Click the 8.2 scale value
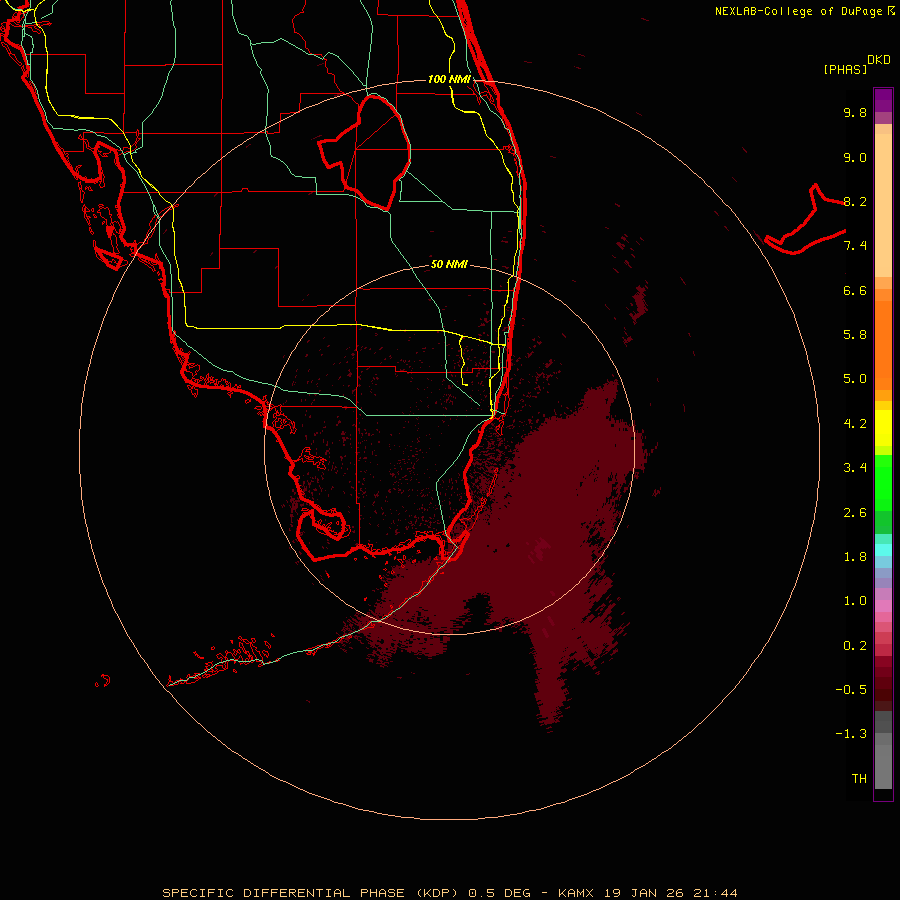 pos(855,201)
